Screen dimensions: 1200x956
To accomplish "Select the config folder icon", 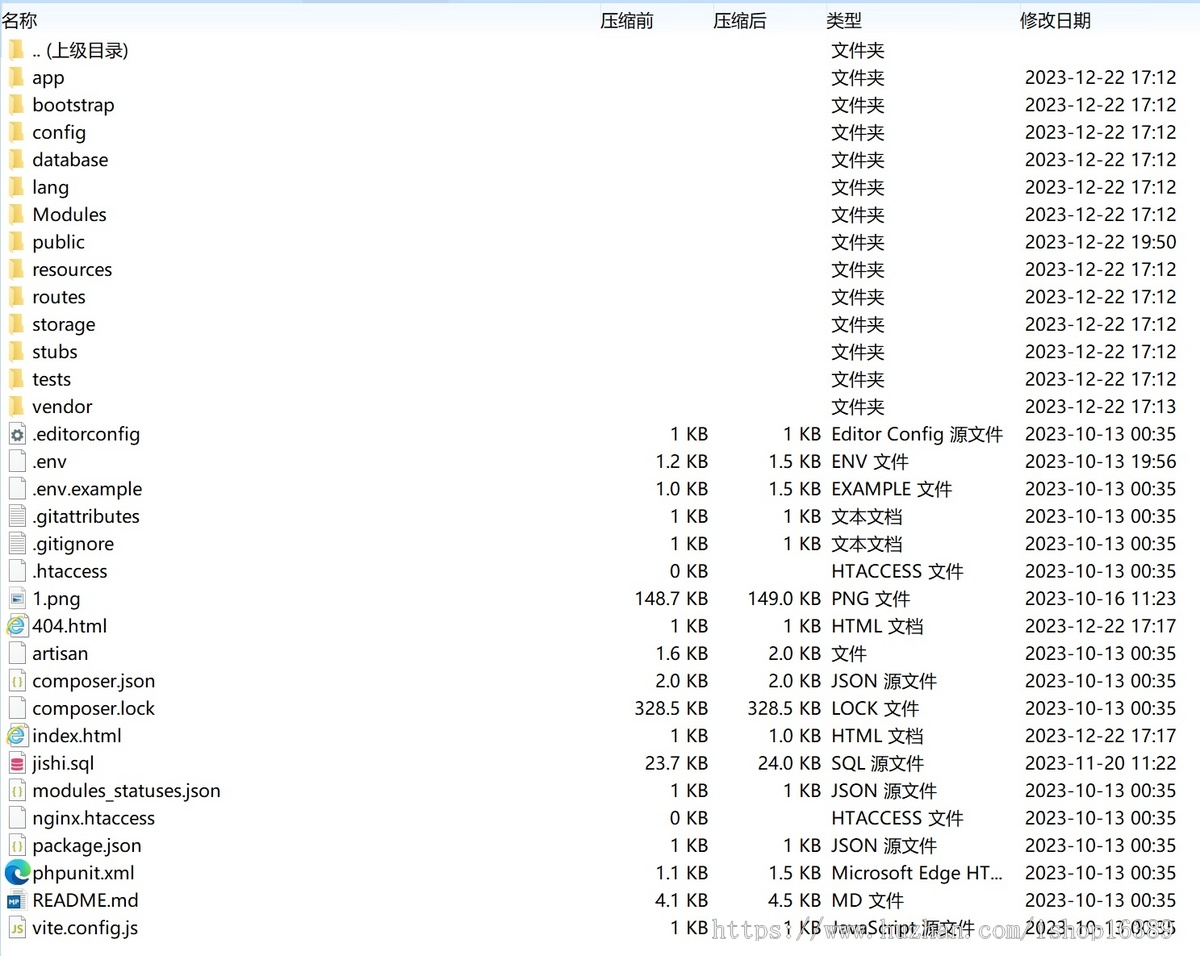I will pos(16,133).
